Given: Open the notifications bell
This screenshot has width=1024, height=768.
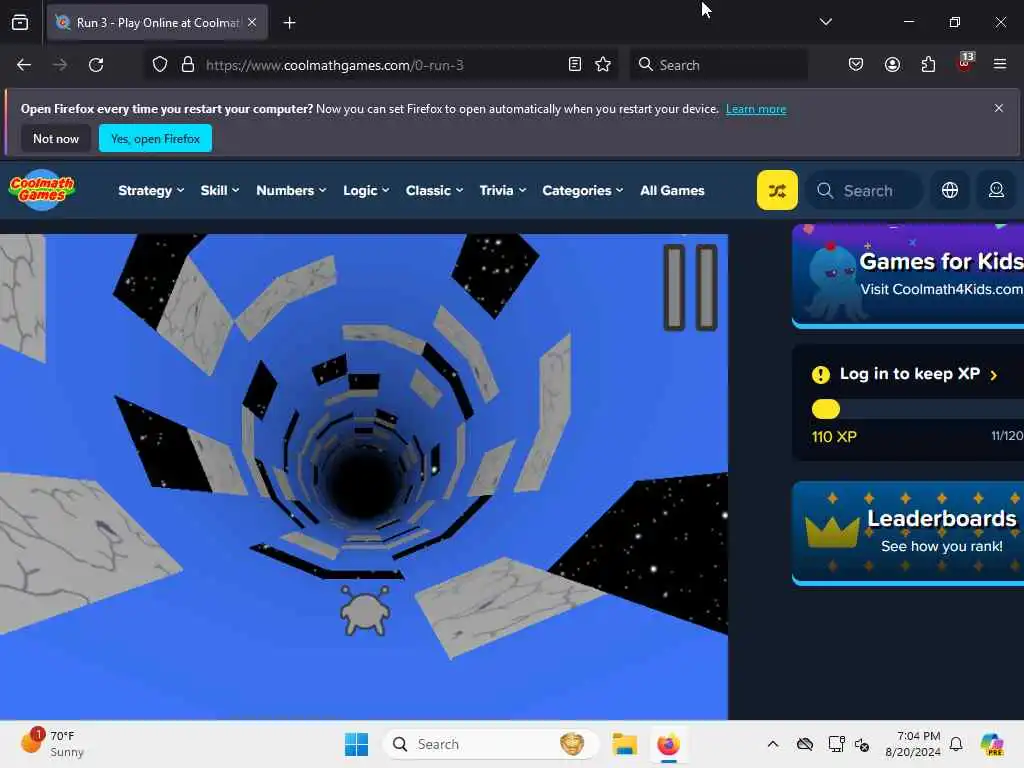Looking at the screenshot, I should pos(956,744).
